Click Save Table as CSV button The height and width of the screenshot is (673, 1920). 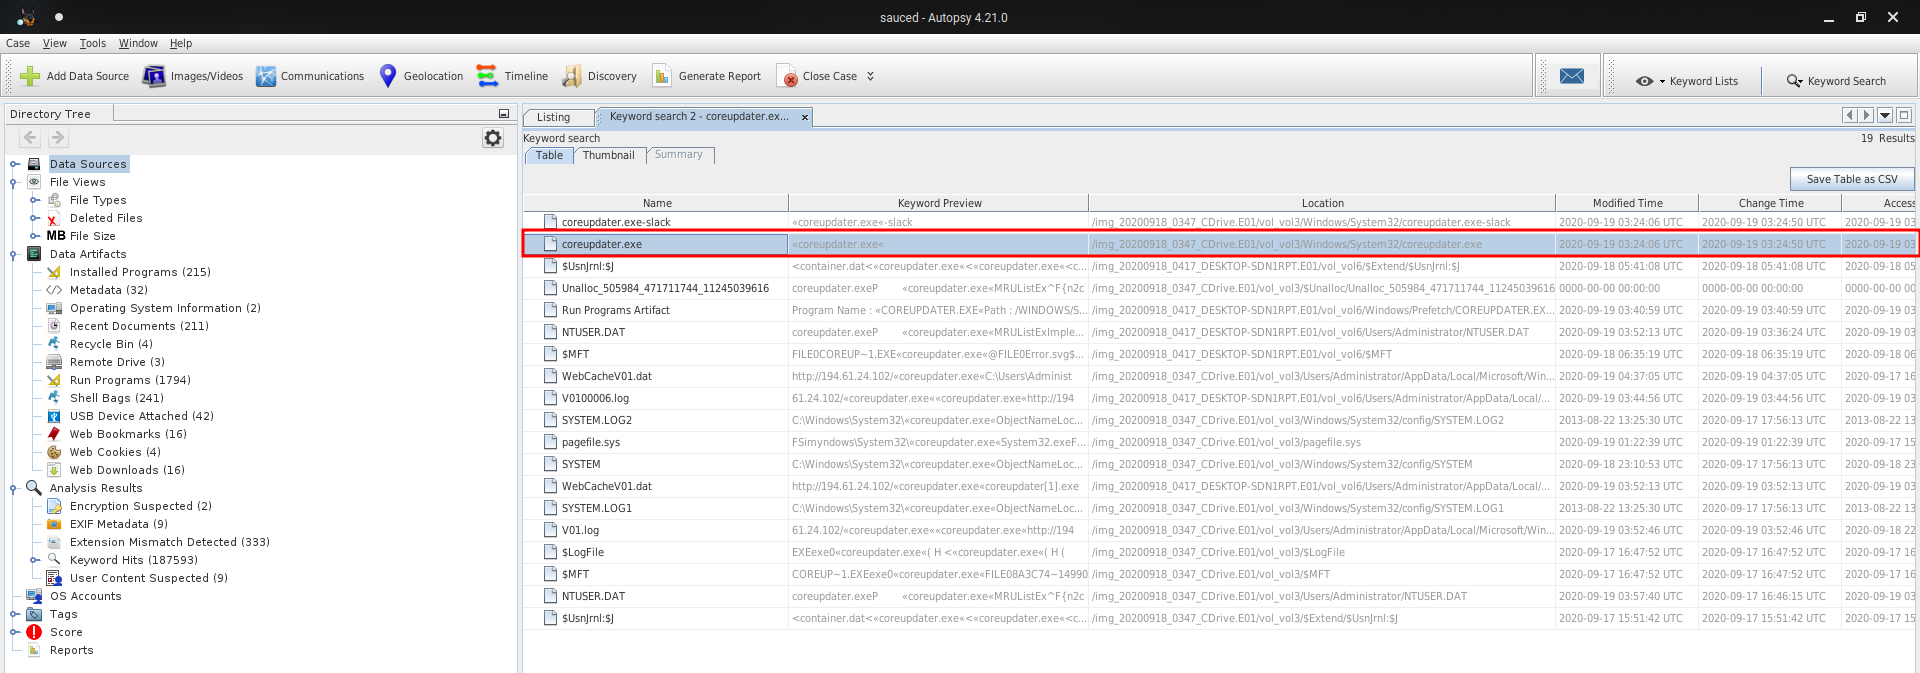(1851, 179)
